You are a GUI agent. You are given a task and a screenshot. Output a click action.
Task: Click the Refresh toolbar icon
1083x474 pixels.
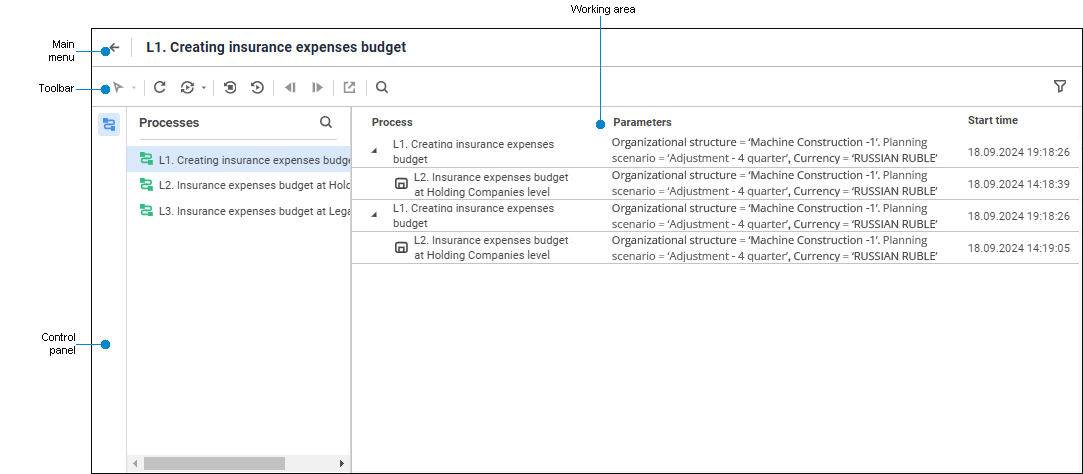tap(160, 87)
